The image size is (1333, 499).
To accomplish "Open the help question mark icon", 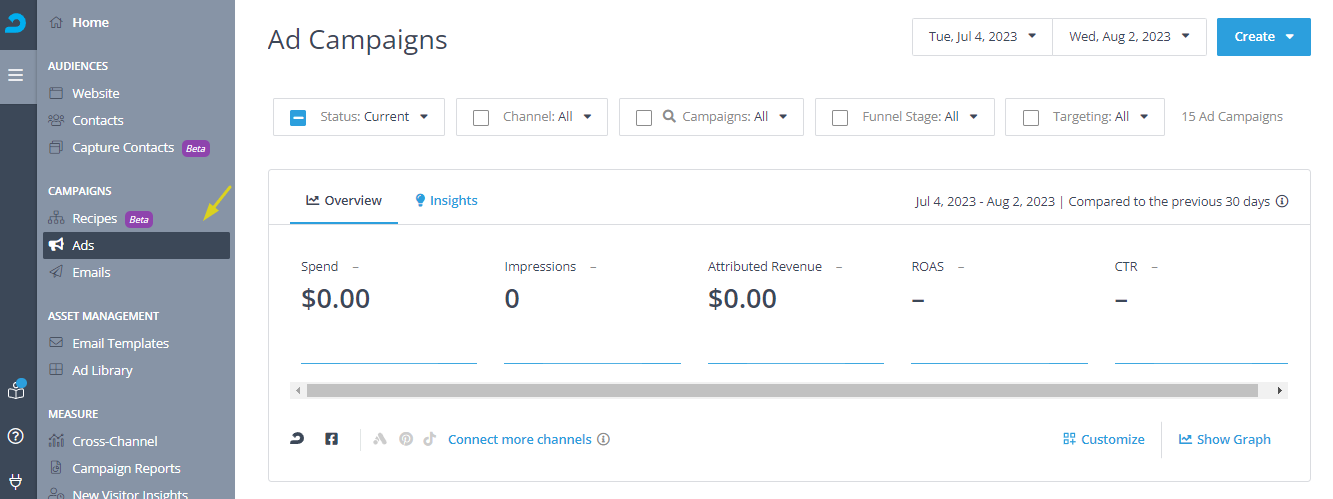I will [x=16, y=436].
